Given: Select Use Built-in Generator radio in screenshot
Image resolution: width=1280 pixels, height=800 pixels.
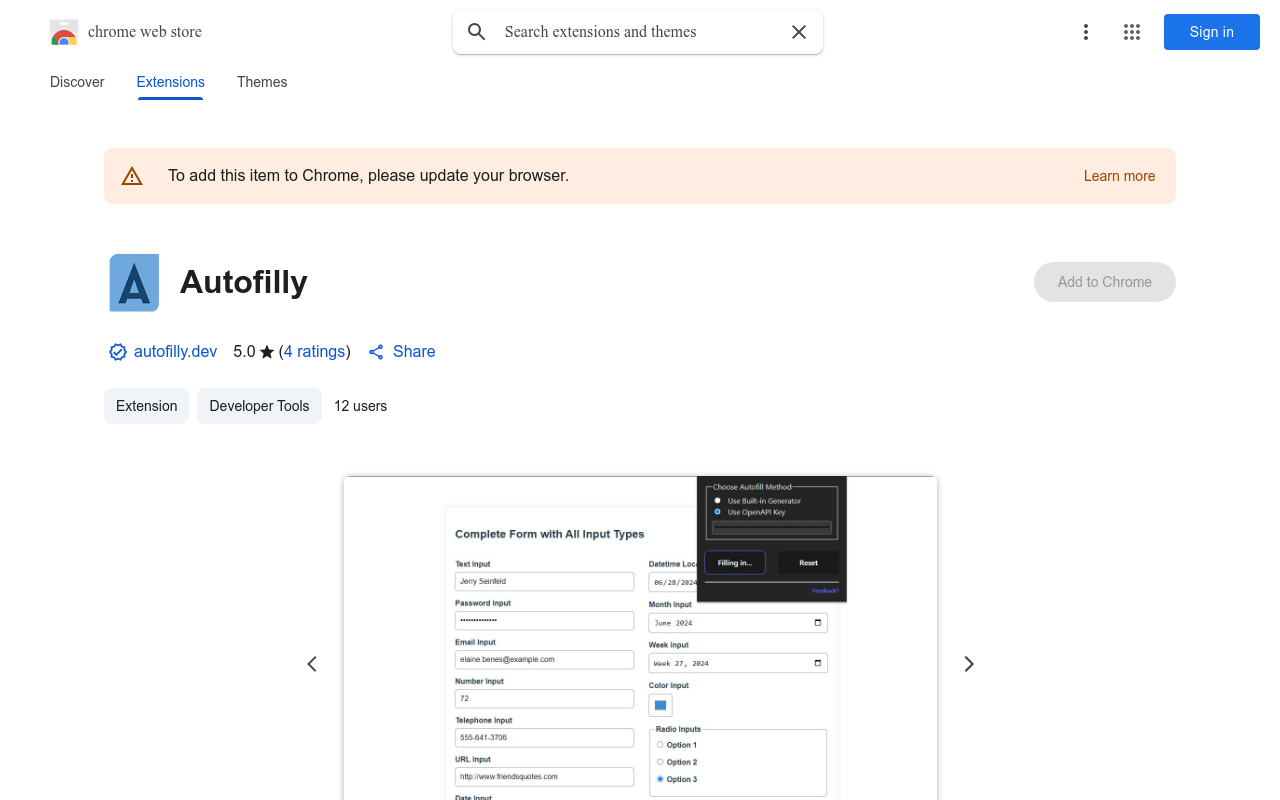Looking at the screenshot, I should [717, 500].
